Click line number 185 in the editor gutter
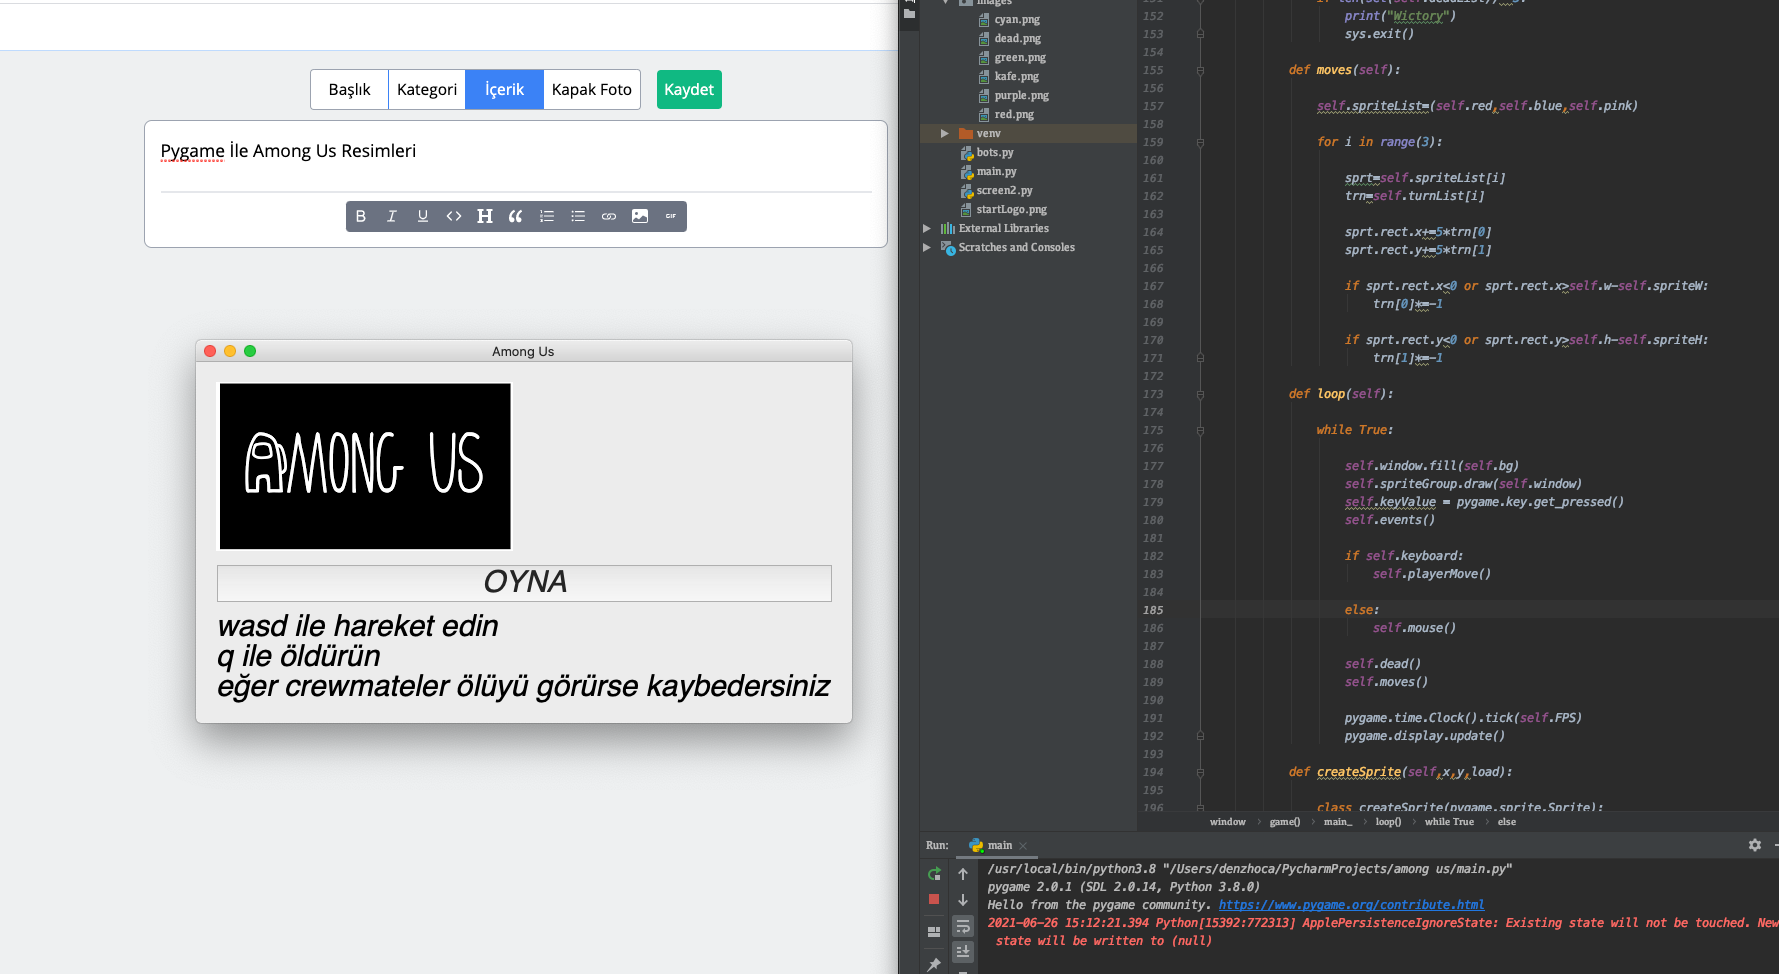This screenshot has width=1779, height=974. (x=1153, y=610)
